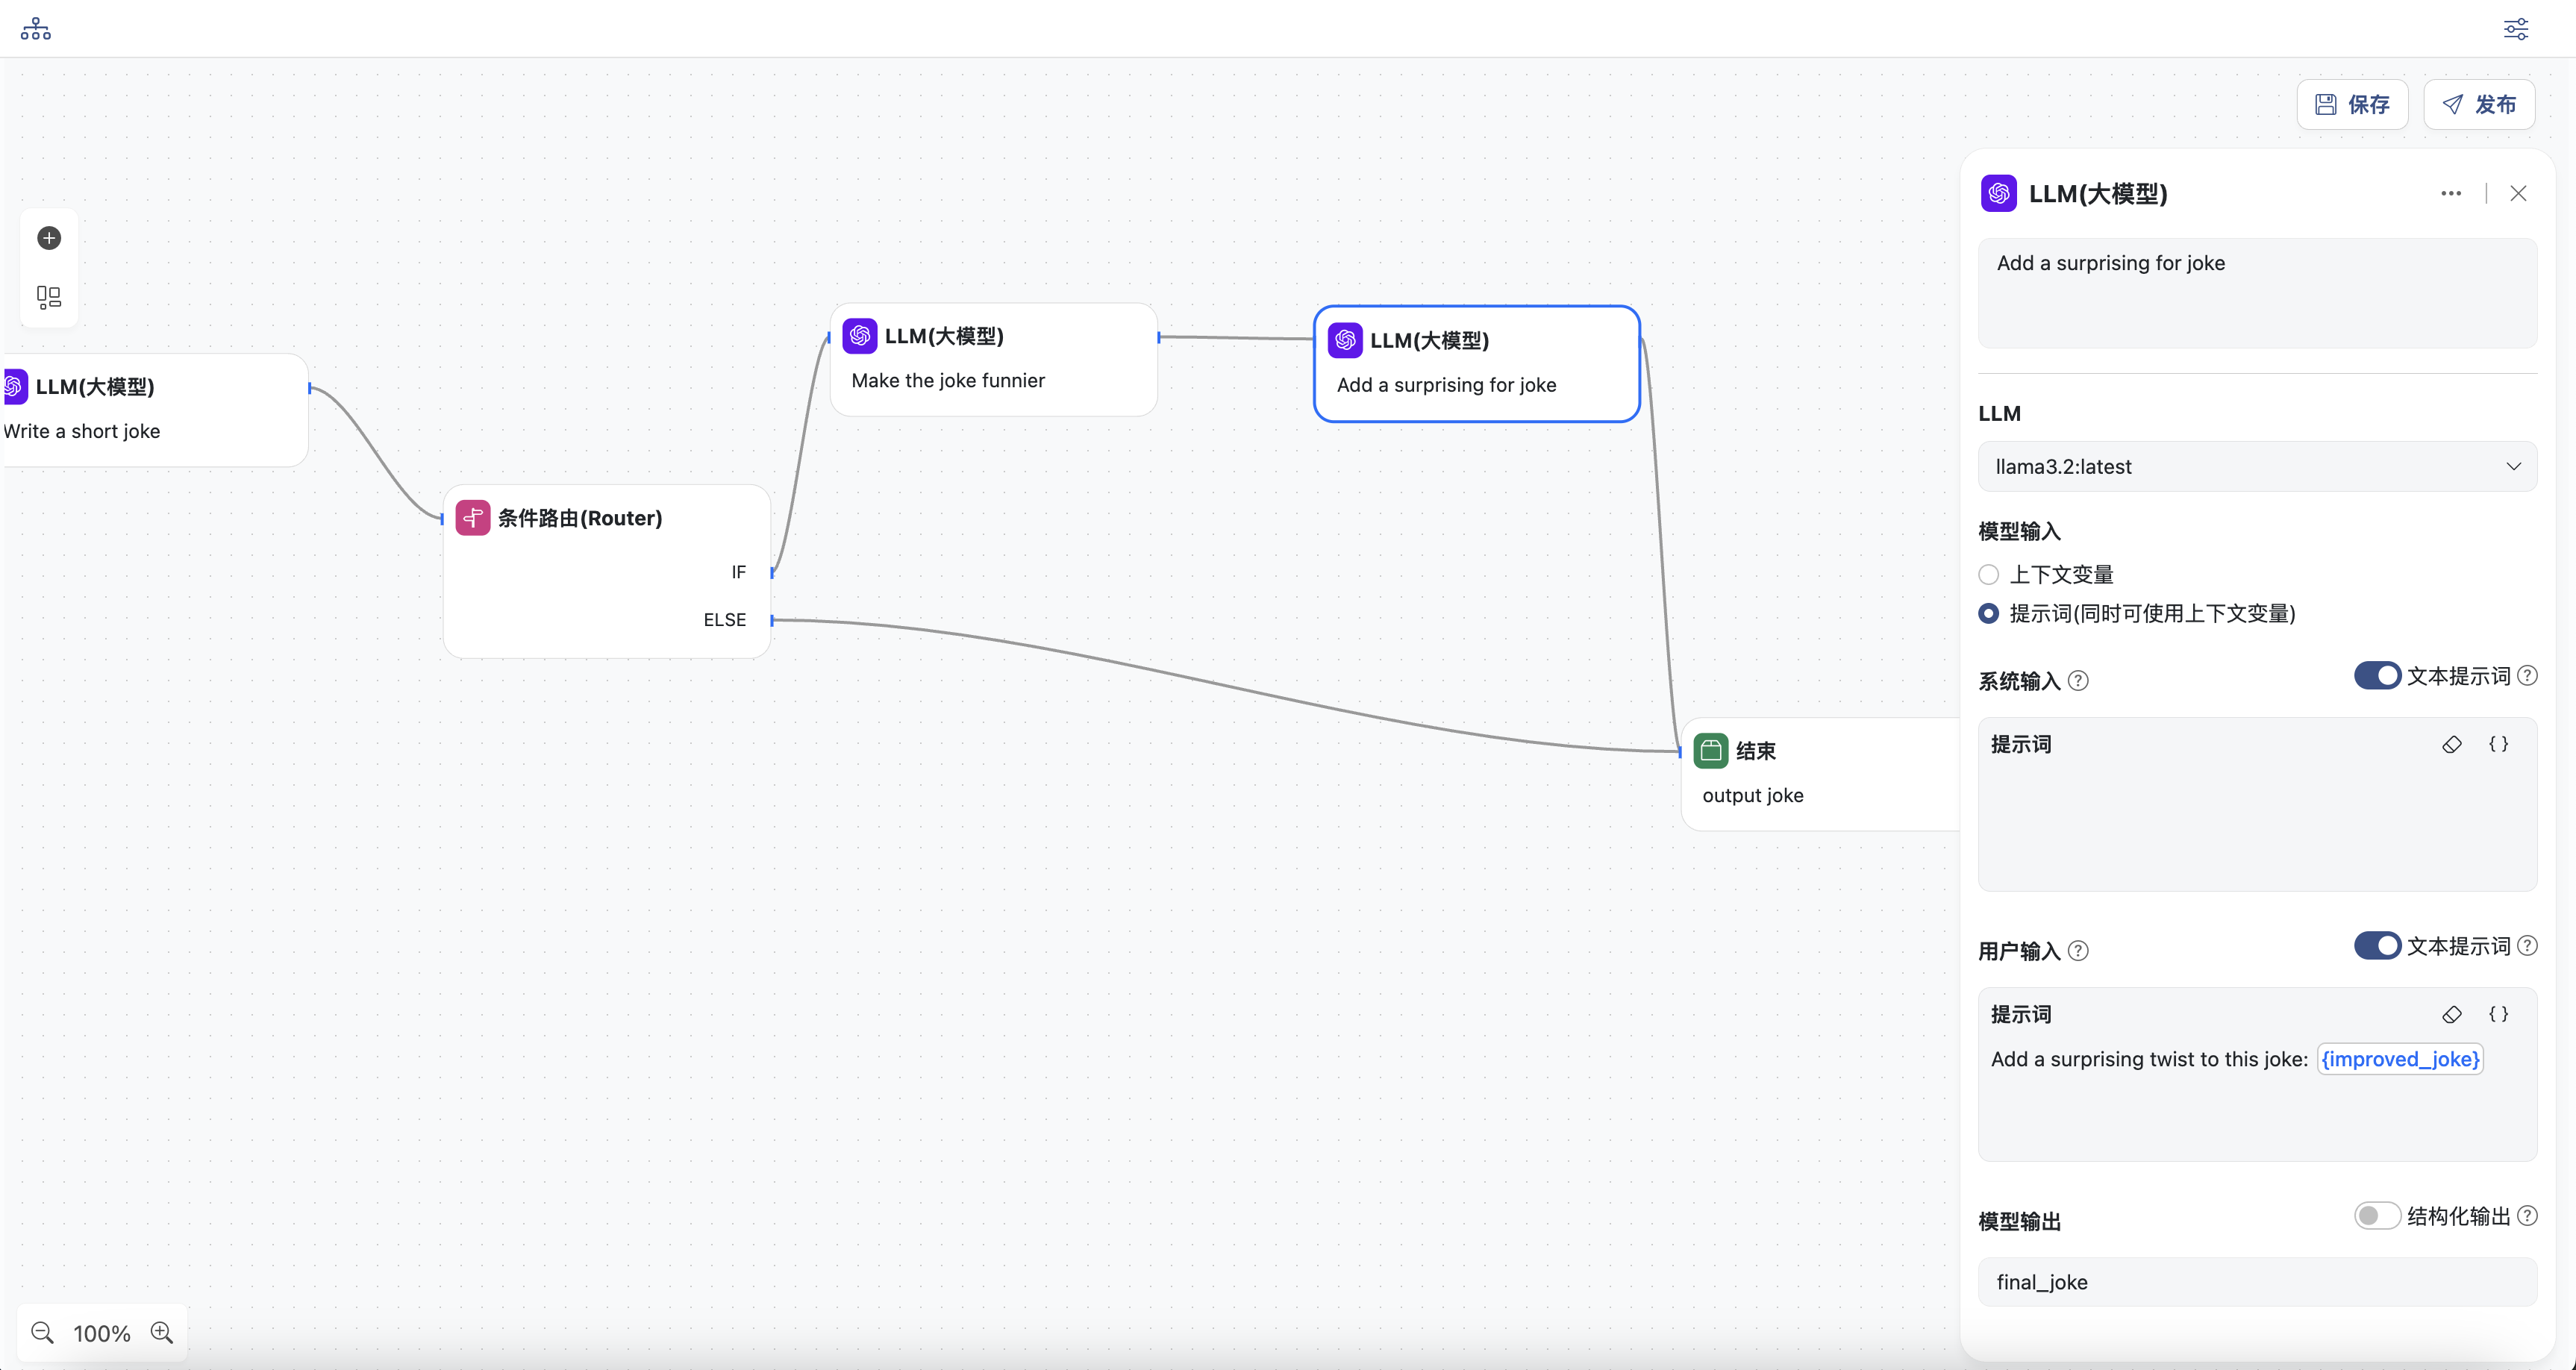
Task: Click the final_joke output field
Action: 2257,1282
